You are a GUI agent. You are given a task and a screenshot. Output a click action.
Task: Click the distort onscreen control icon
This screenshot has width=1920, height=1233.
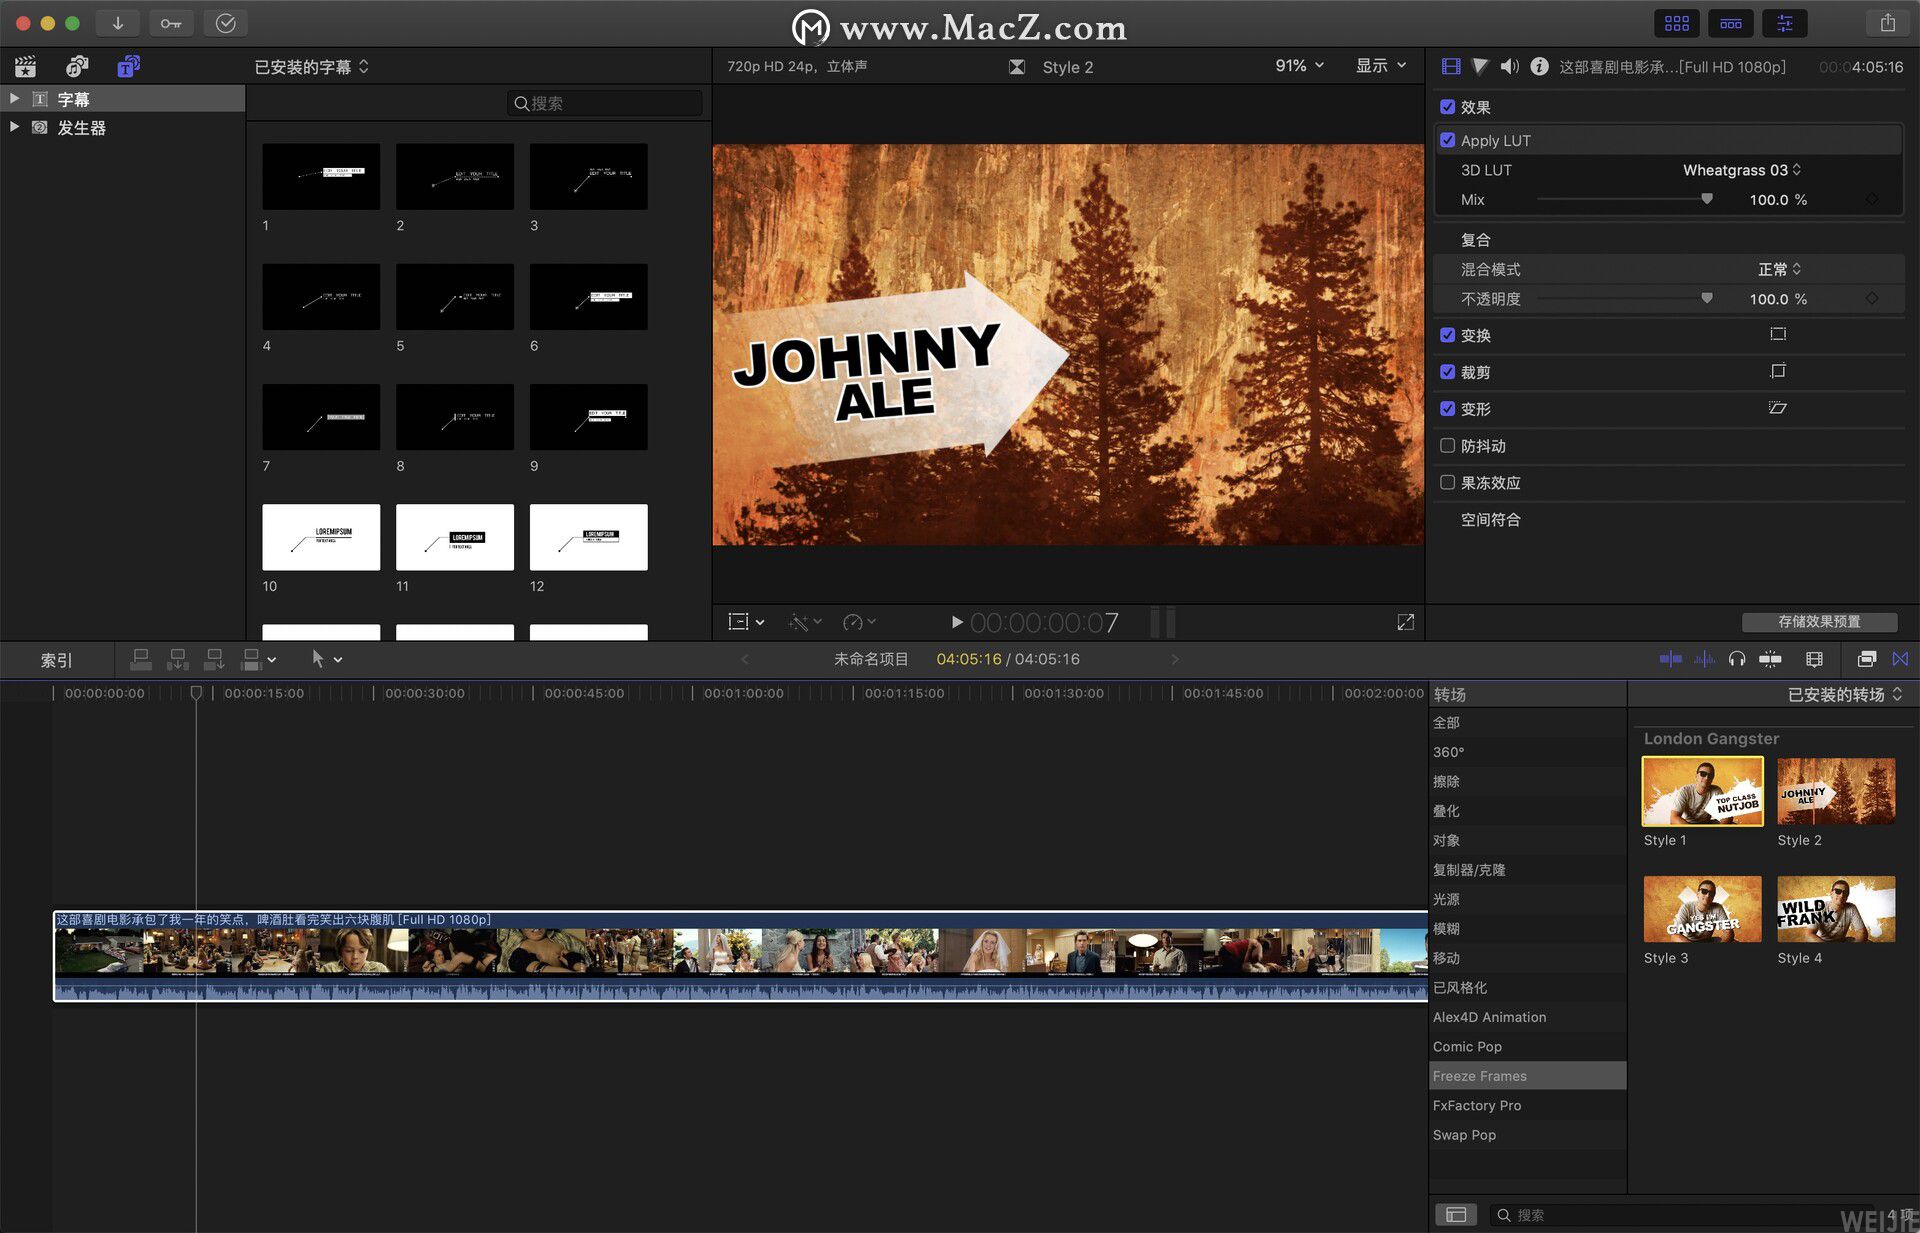pos(1778,408)
